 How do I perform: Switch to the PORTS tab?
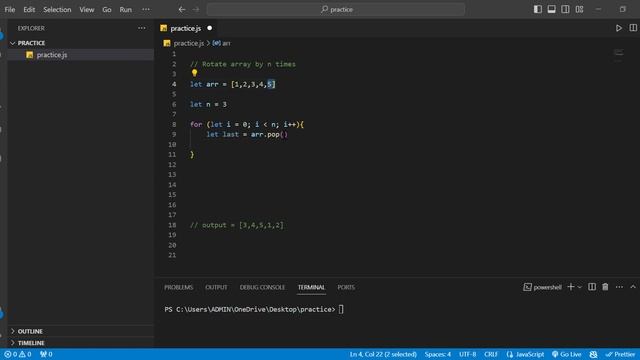(346, 287)
